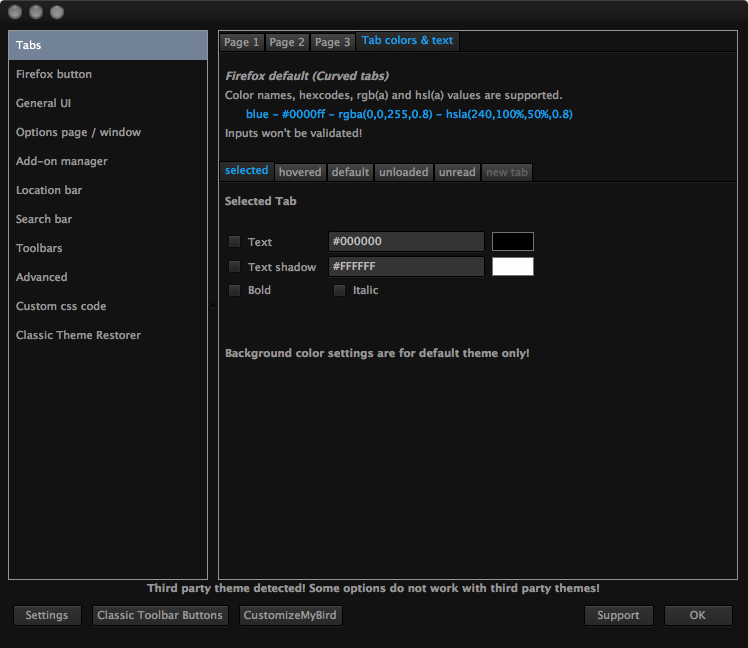Switch to the Page 2 tab
The image size is (748, 648).
[x=287, y=42]
